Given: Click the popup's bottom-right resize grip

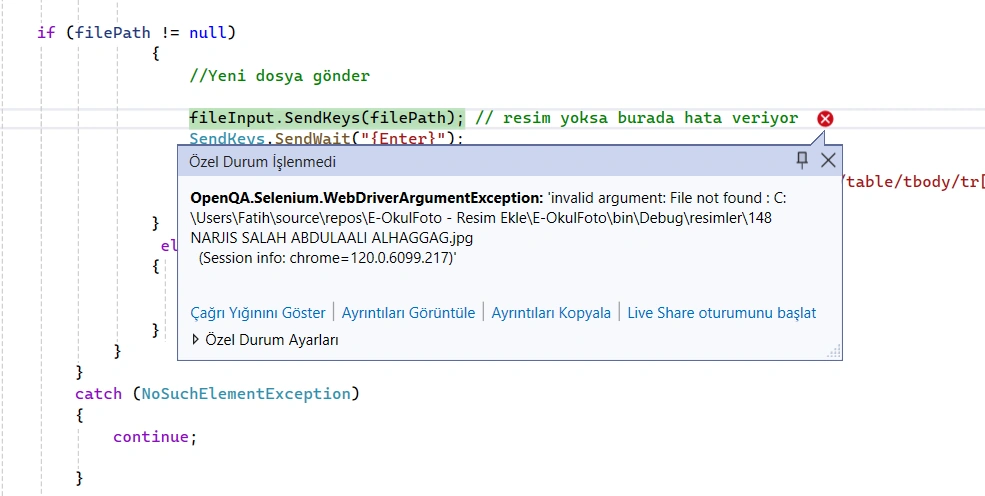Looking at the screenshot, I should point(834,352).
